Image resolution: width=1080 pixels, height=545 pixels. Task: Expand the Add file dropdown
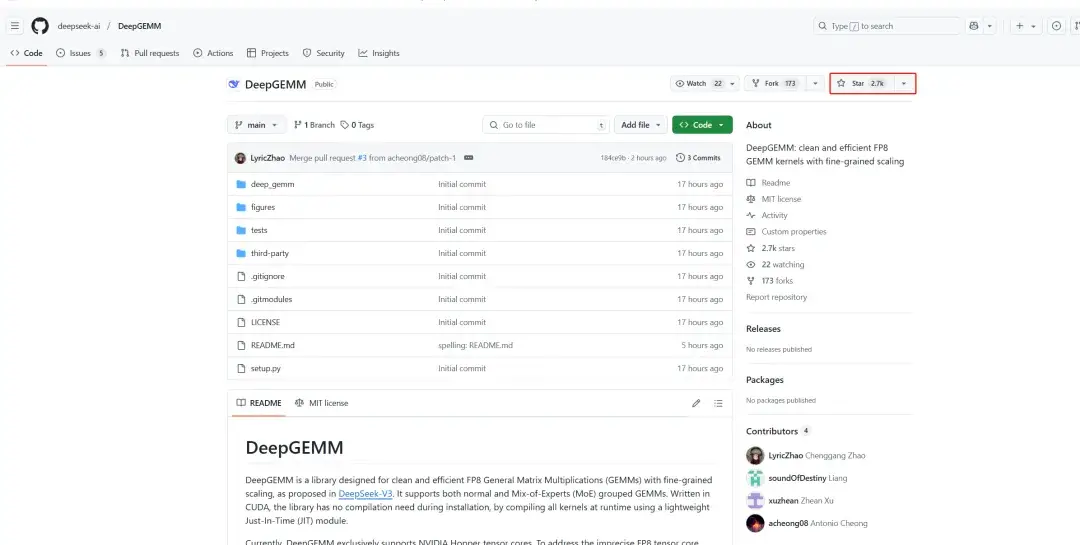[641, 125]
